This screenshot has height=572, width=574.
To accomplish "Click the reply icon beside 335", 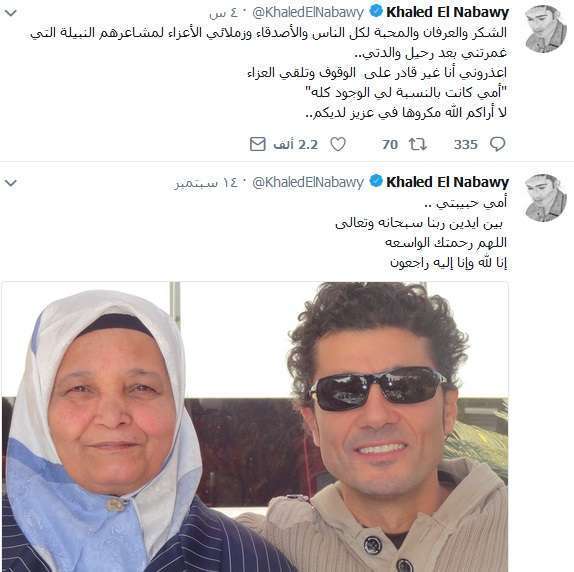I will pos(498,144).
